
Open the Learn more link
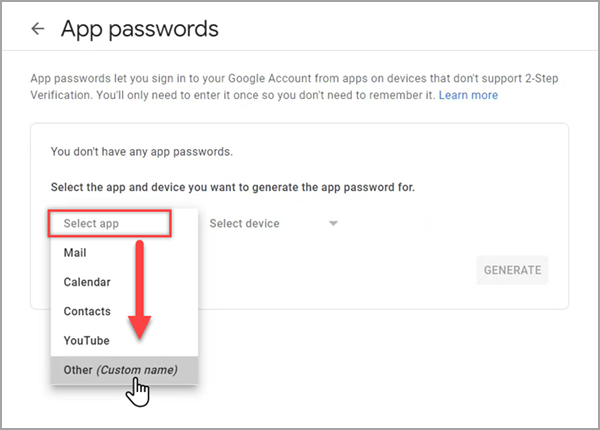click(x=468, y=95)
